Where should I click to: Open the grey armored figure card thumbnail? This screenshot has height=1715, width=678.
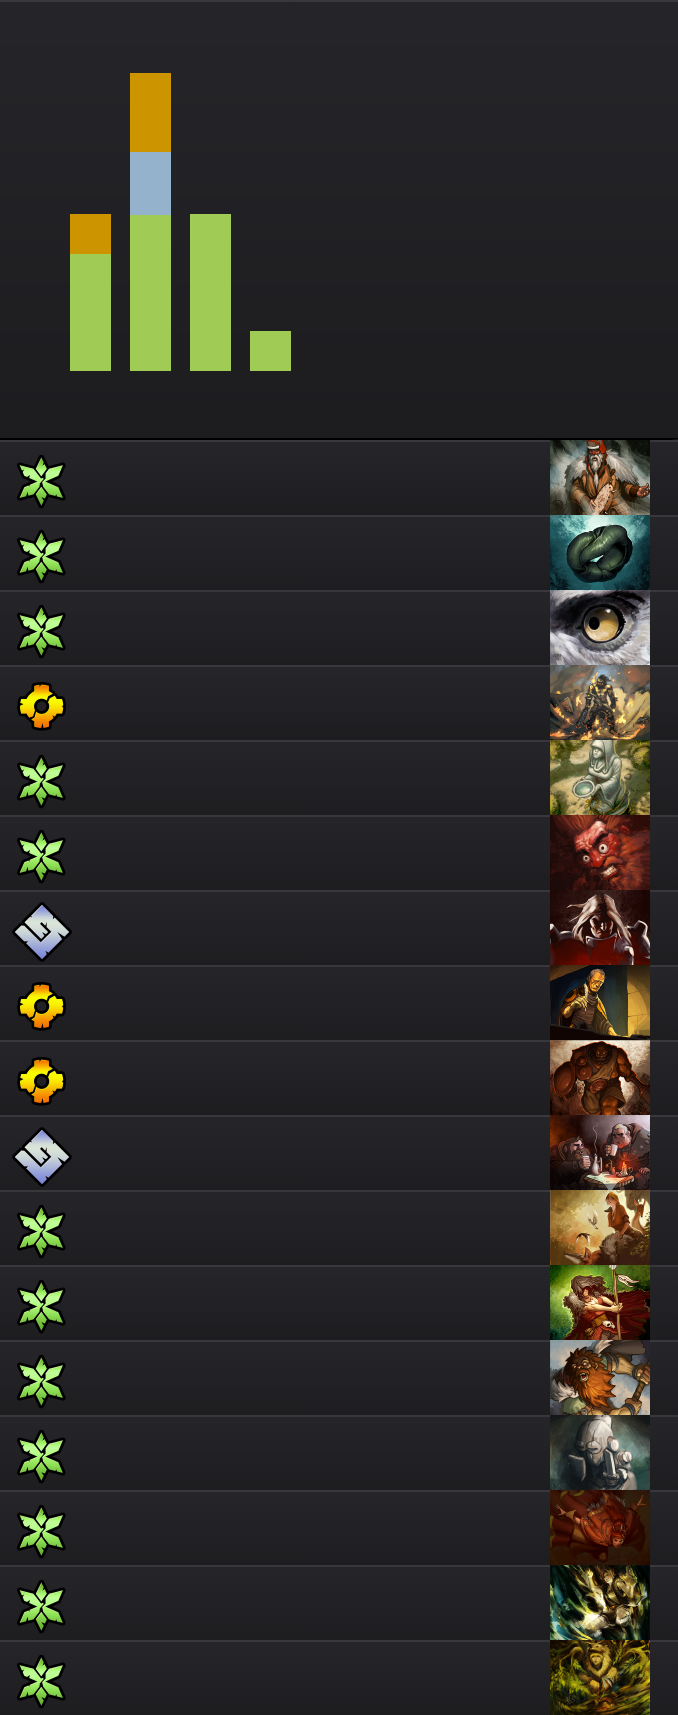pos(600,1453)
